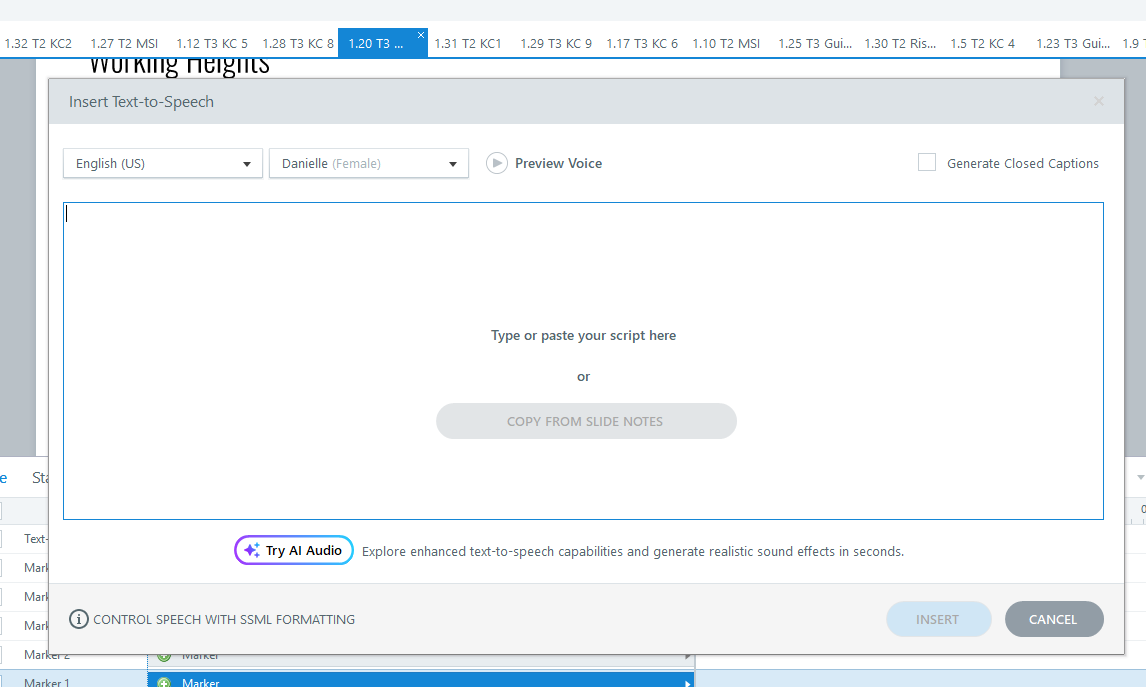1146x687 pixels.
Task: Switch to the 1.28 T3 KC 8 tab
Action: pyautogui.click(x=298, y=44)
